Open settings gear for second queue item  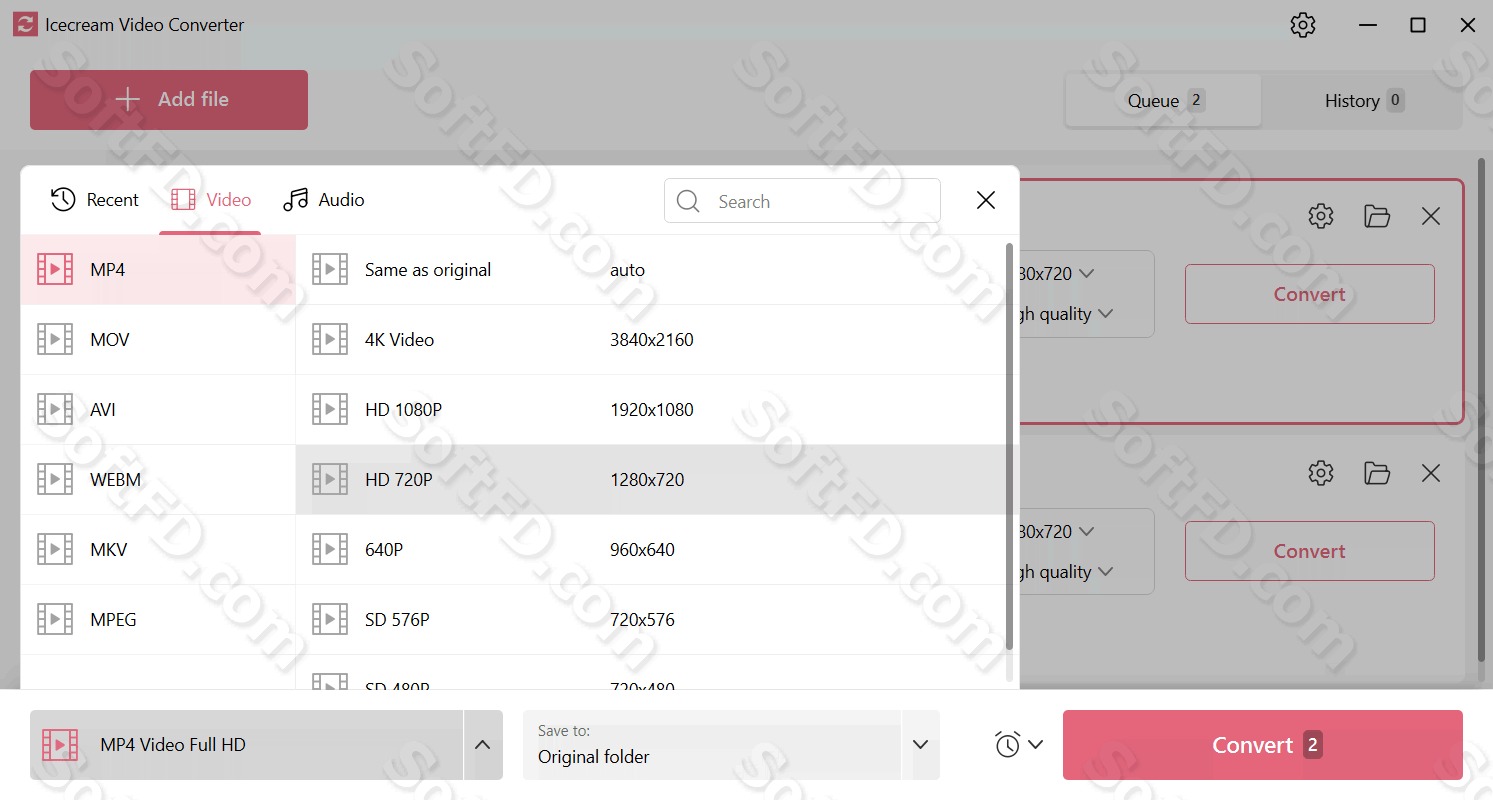(1321, 473)
